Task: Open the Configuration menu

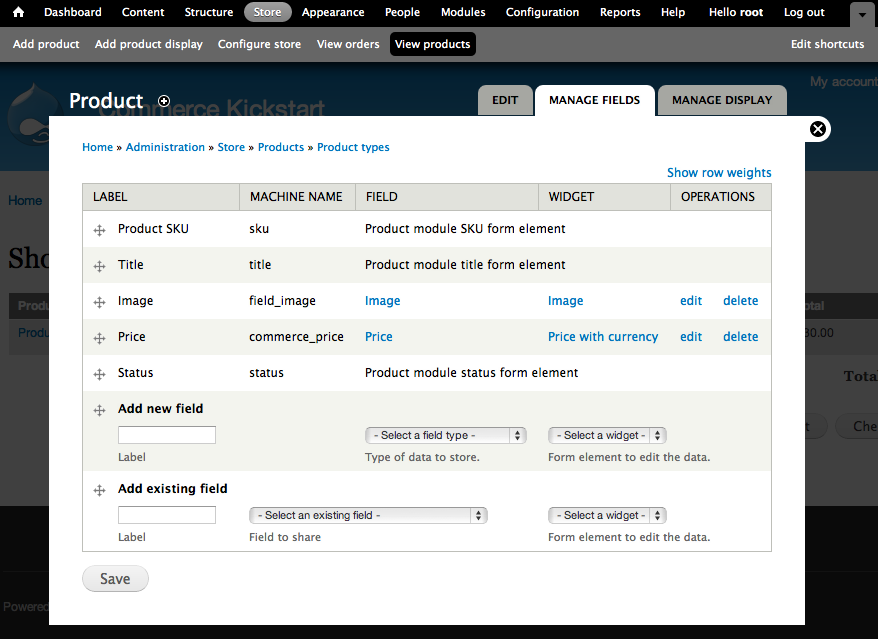Action: [542, 12]
